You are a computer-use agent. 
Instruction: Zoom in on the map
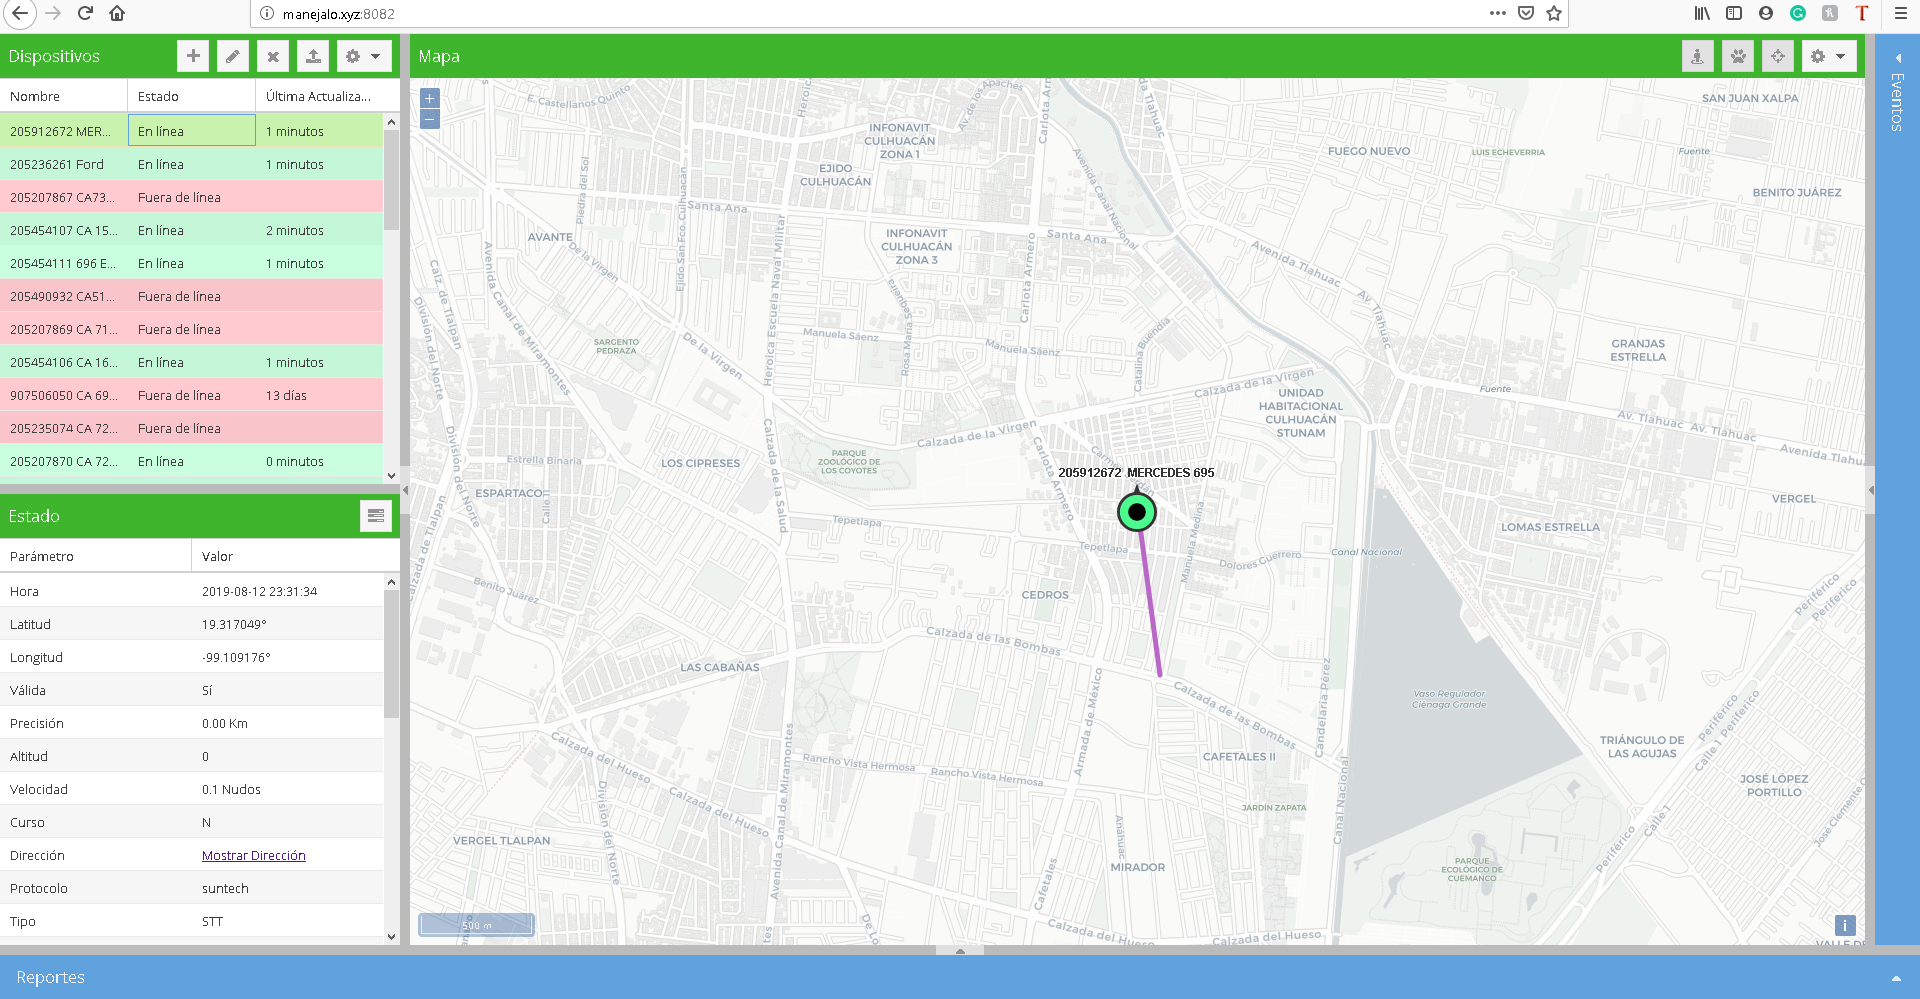coord(429,98)
